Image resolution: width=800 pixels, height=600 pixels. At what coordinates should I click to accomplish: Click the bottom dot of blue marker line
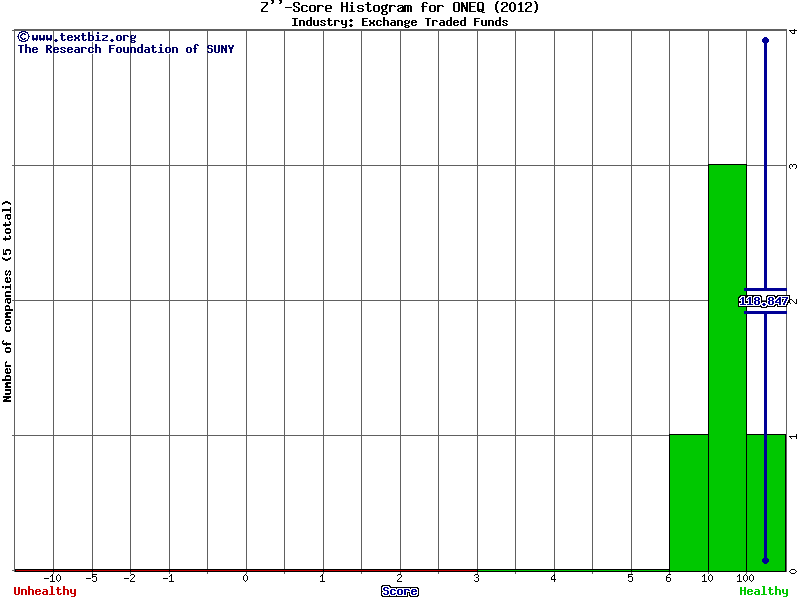(x=765, y=561)
